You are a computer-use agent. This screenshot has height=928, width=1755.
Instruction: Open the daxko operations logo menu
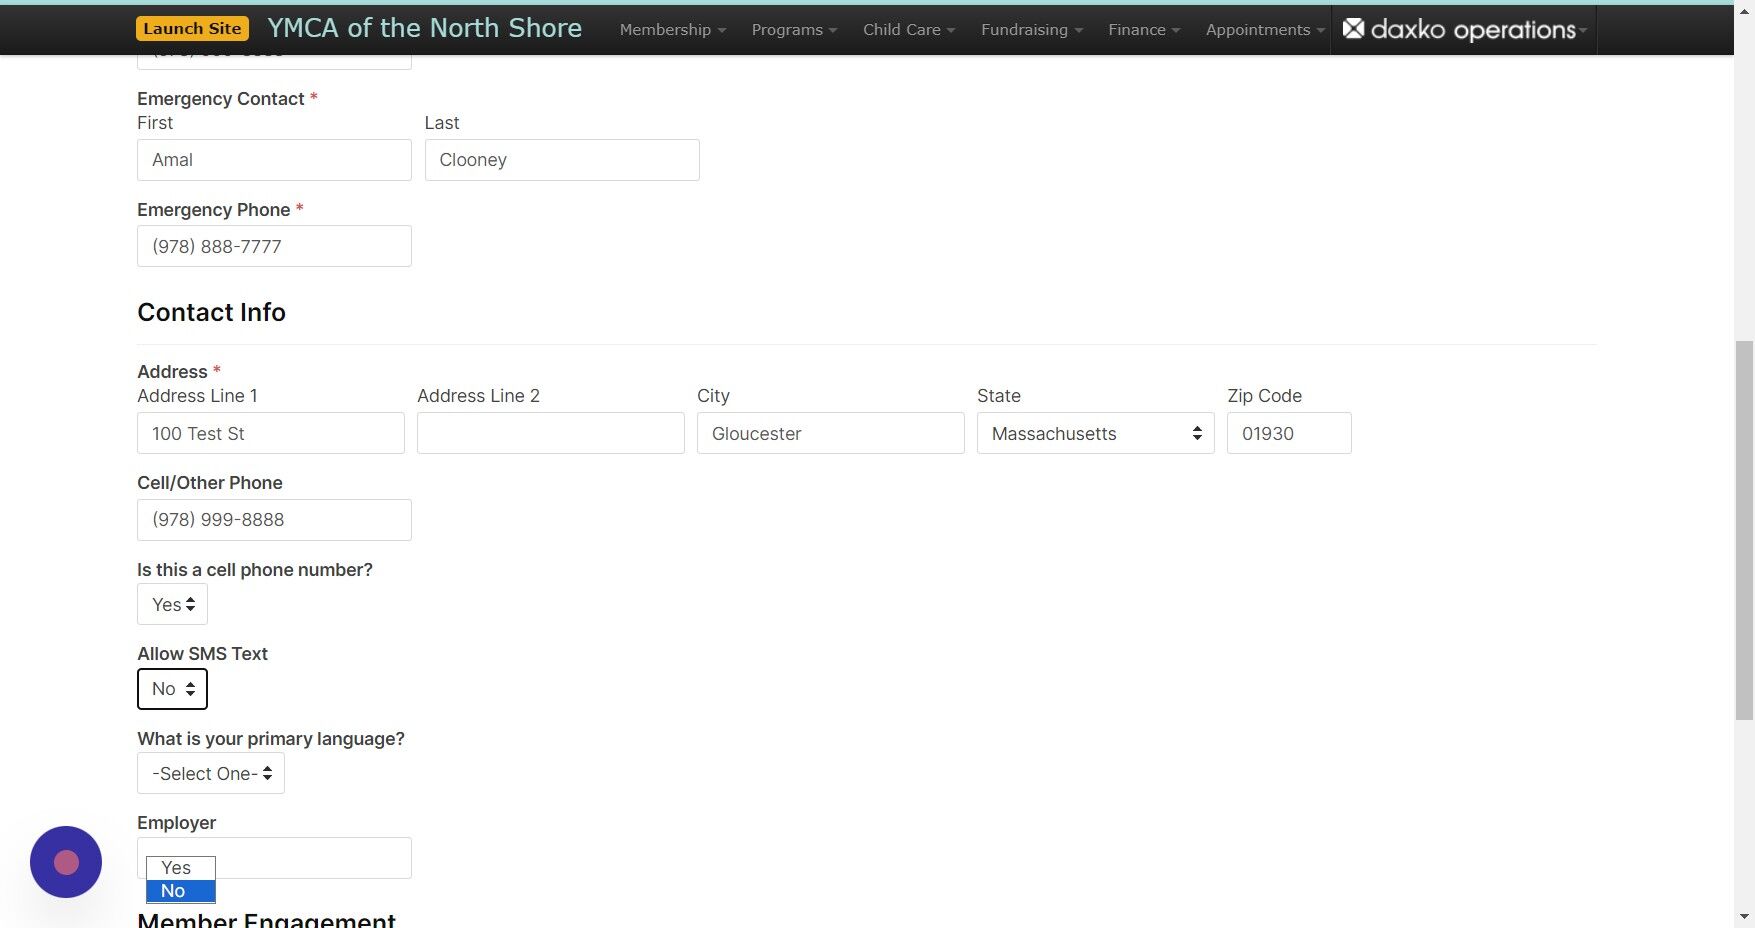tap(1463, 29)
